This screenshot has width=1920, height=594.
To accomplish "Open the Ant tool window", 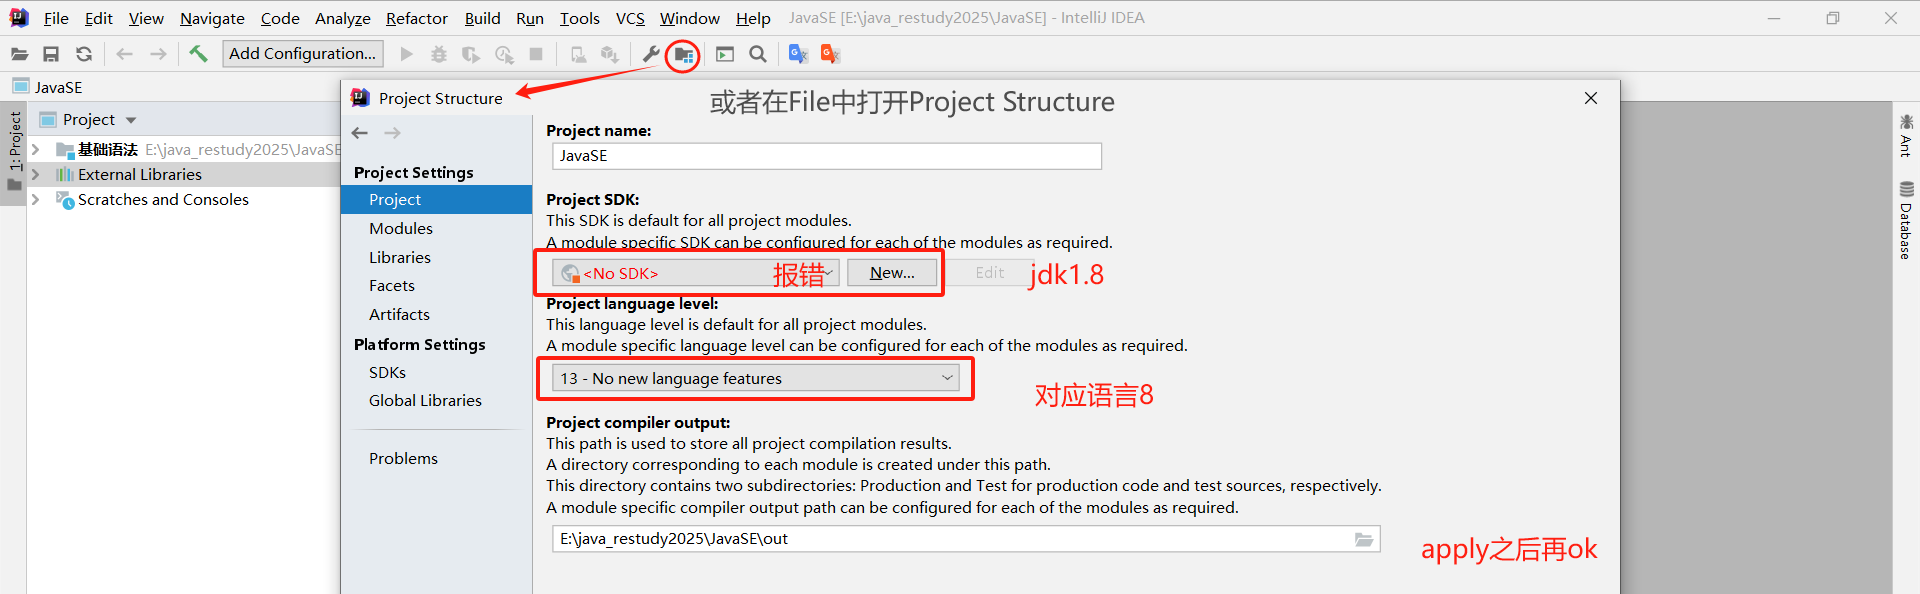I will [1906, 136].
